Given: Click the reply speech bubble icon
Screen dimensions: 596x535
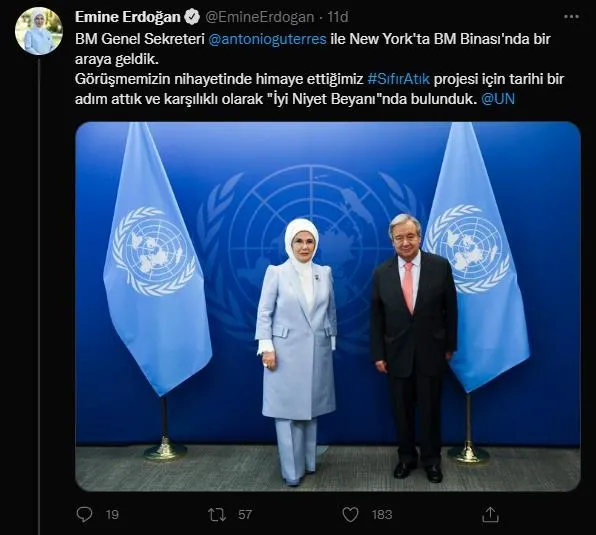Looking at the screenshot, I should click(84, 514).
